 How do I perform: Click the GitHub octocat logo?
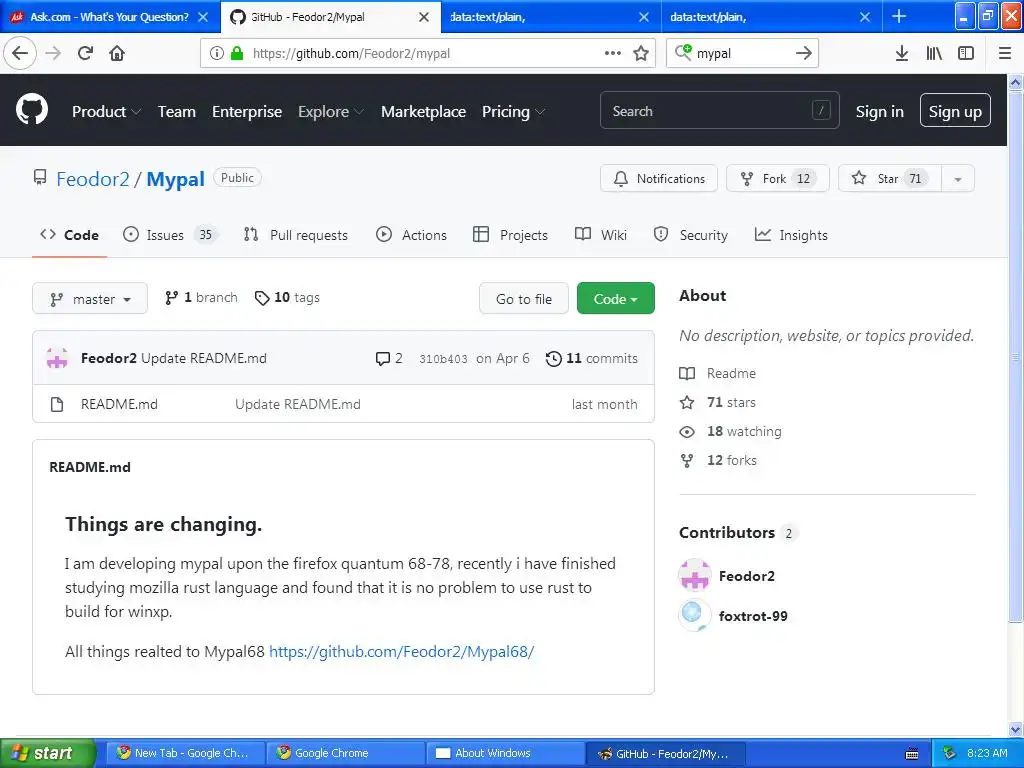(x=32, y=110)
